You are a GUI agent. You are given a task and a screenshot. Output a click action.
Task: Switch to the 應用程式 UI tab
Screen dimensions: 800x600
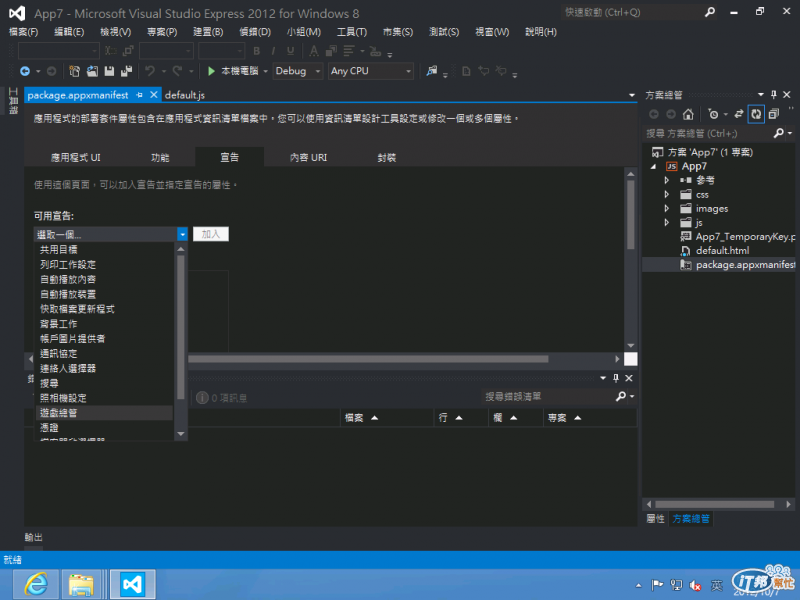click(x=76, y=158)
